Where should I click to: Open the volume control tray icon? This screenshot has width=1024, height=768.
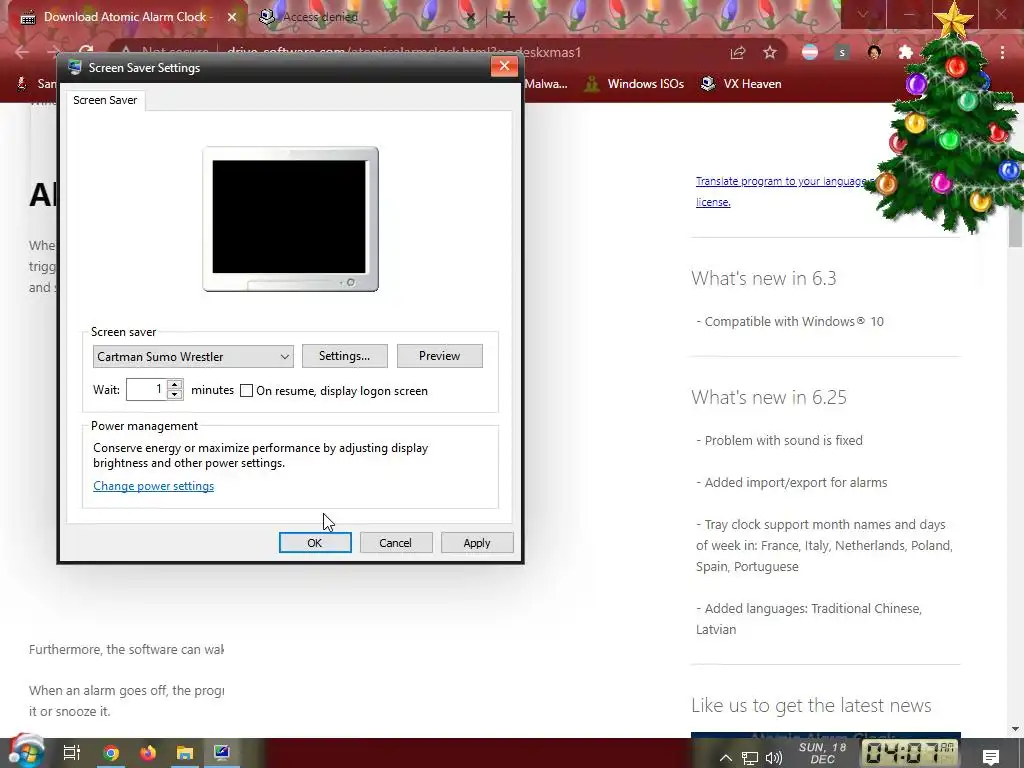tap(774, 758)
